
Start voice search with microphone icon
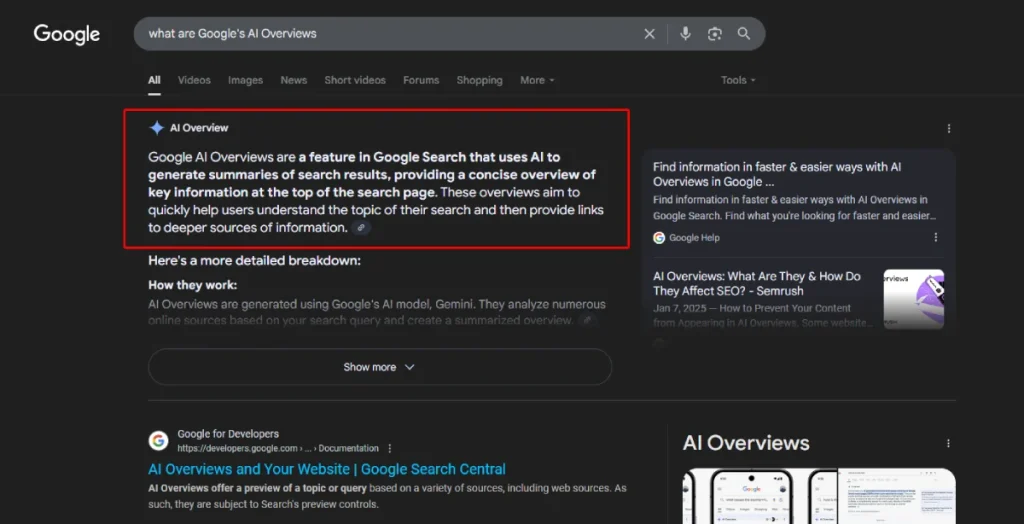tap(685, 34)
